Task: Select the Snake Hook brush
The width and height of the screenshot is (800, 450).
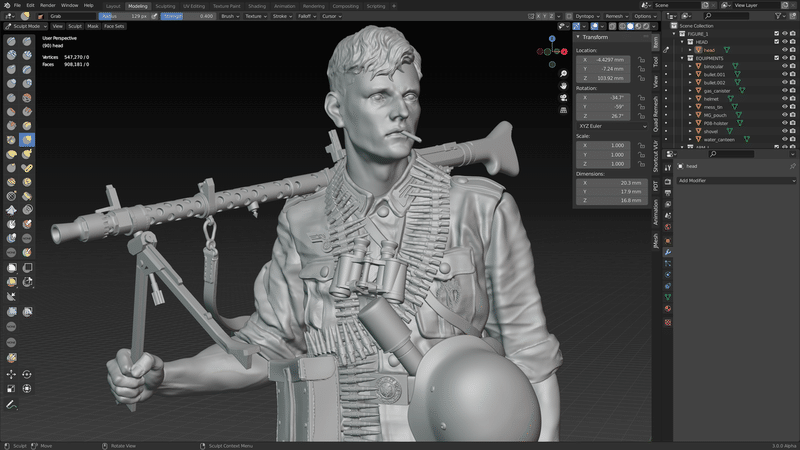Action: [27, 154]
